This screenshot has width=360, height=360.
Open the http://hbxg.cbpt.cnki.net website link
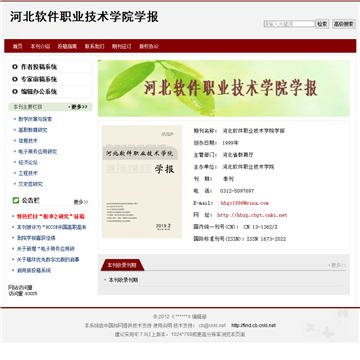tap(252, 215)
